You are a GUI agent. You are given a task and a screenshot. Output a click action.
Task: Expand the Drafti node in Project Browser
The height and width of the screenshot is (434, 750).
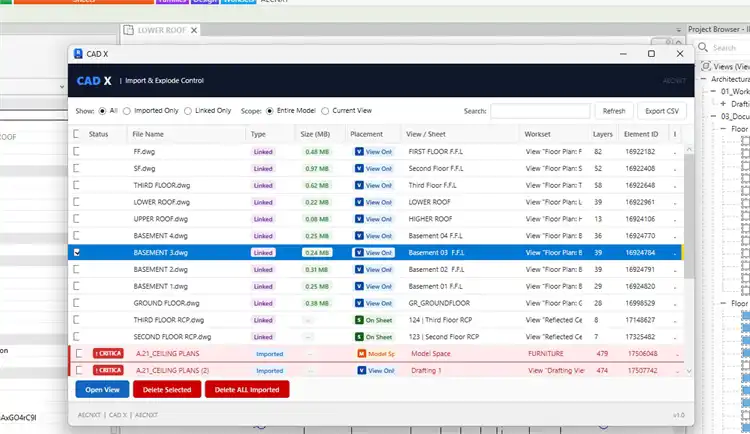point(723,103)
